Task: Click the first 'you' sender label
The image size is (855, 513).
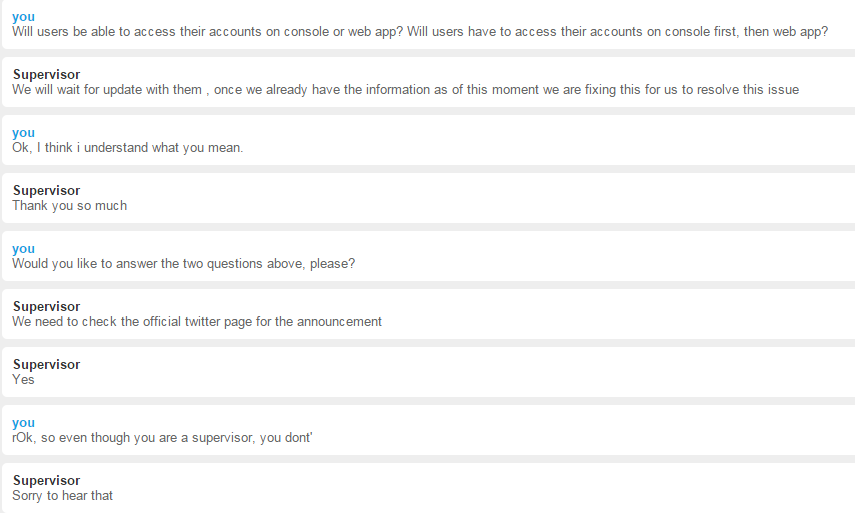Action: (x=23, y=17)
